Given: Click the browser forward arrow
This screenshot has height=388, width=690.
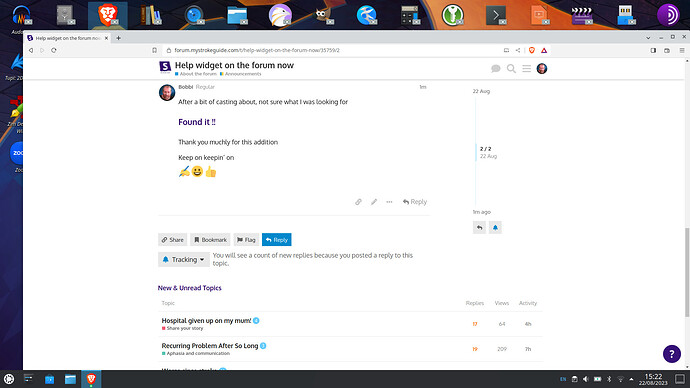Looking at the screenshot, I should pyautogui.click(x=42, y=50).
